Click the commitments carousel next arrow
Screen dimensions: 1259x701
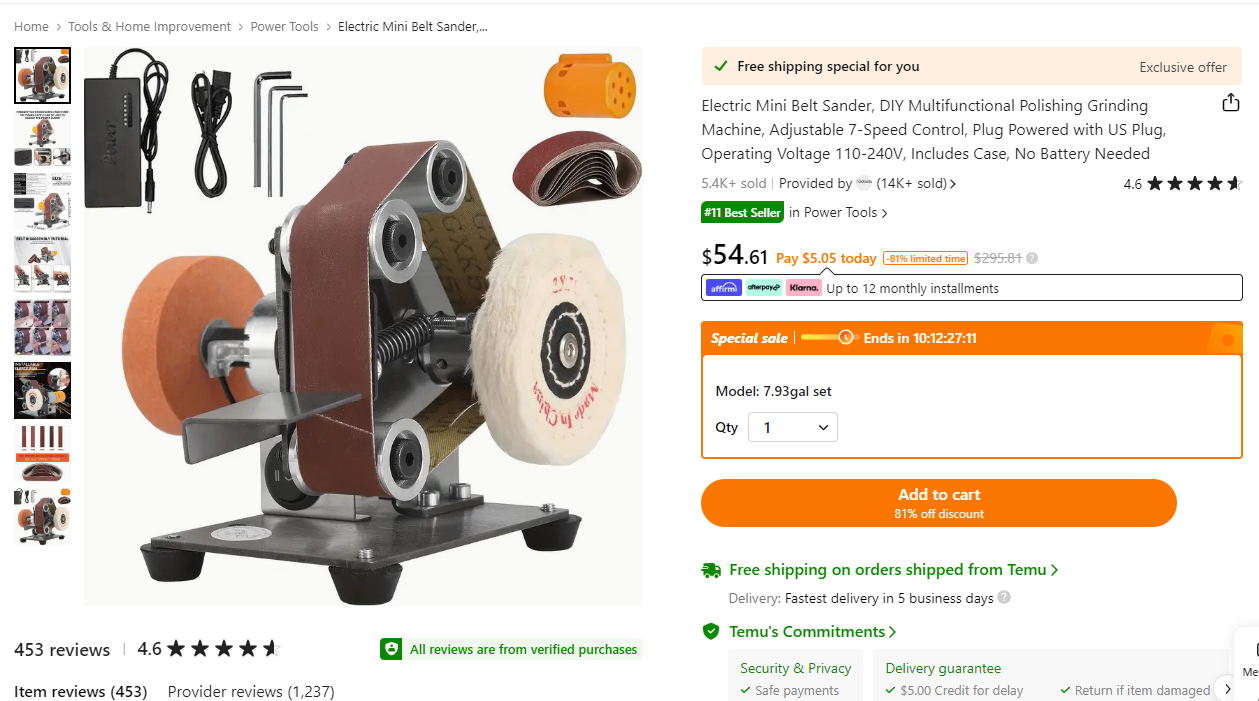(x=1228, y=689)
